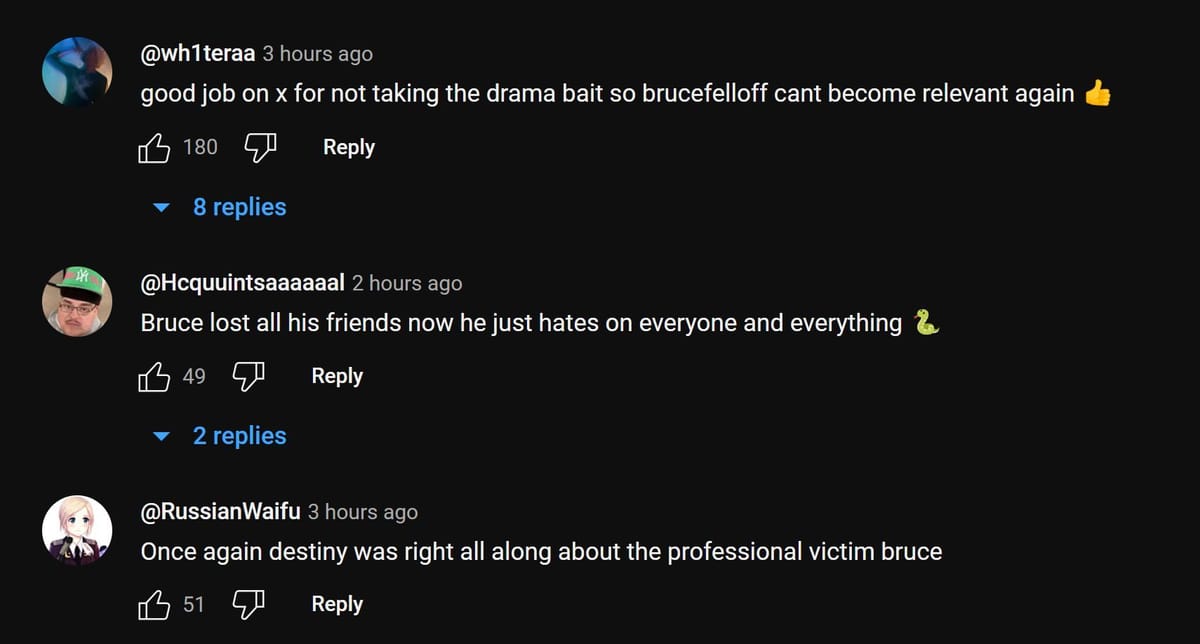Like @RussianWaifu's comment about destiny

click(x=155, y=604)
